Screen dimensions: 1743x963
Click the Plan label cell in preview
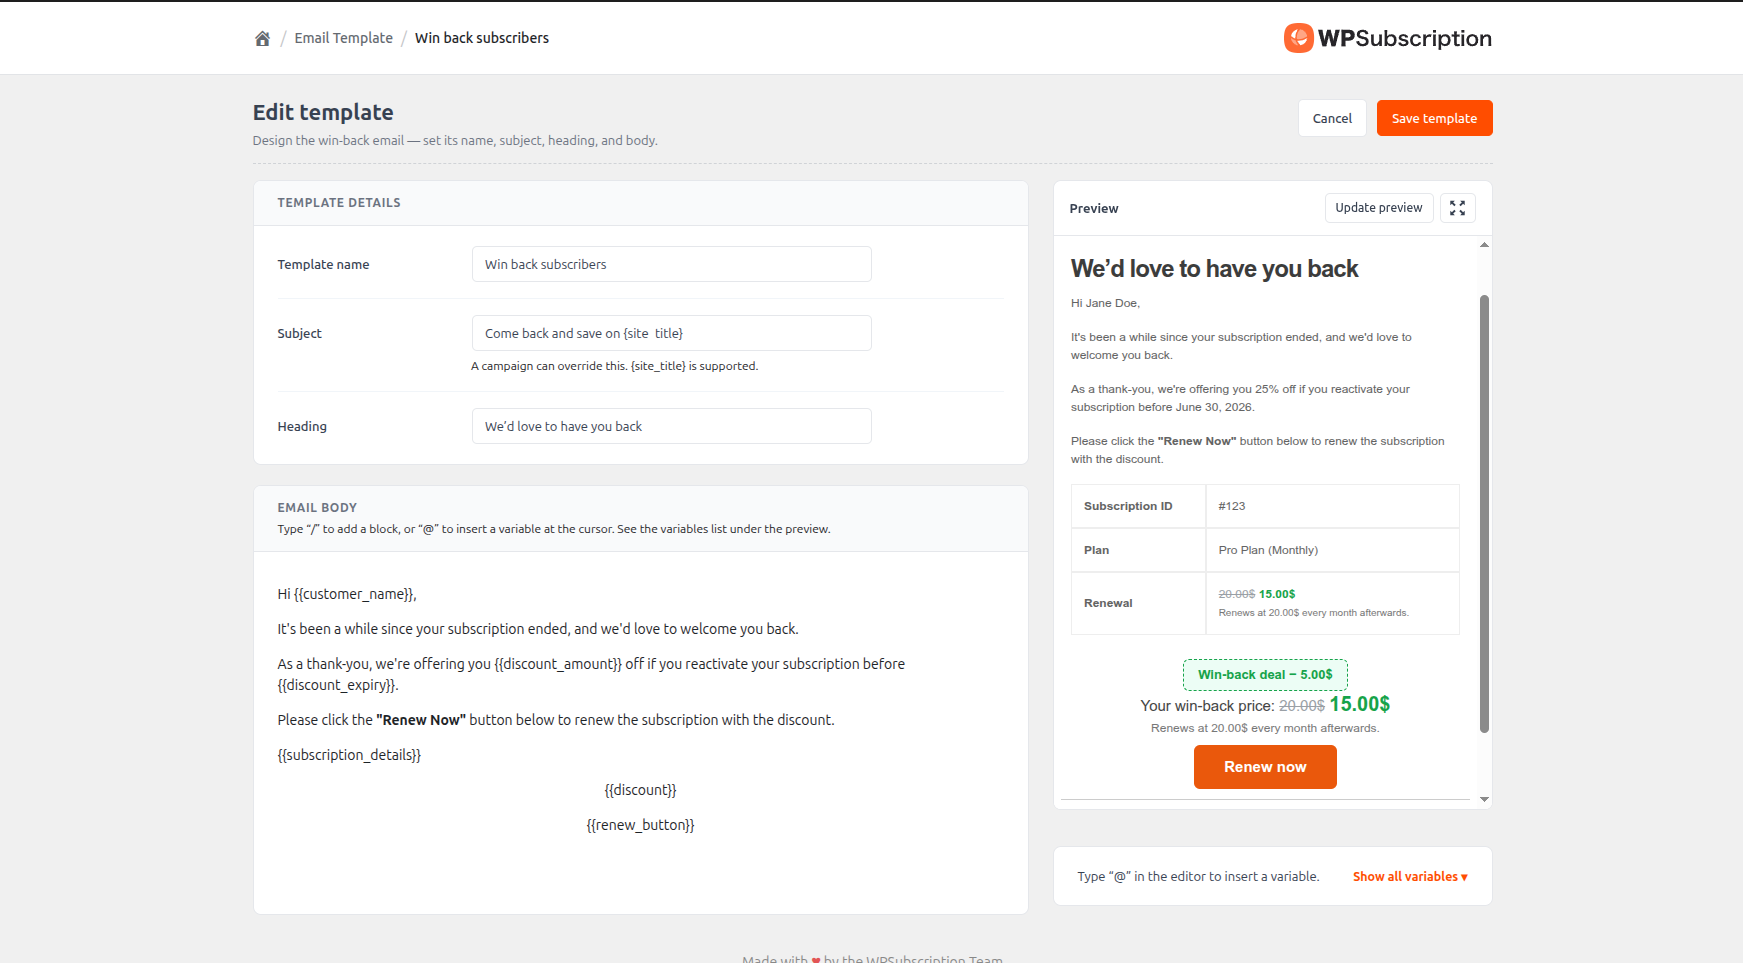1138,550
